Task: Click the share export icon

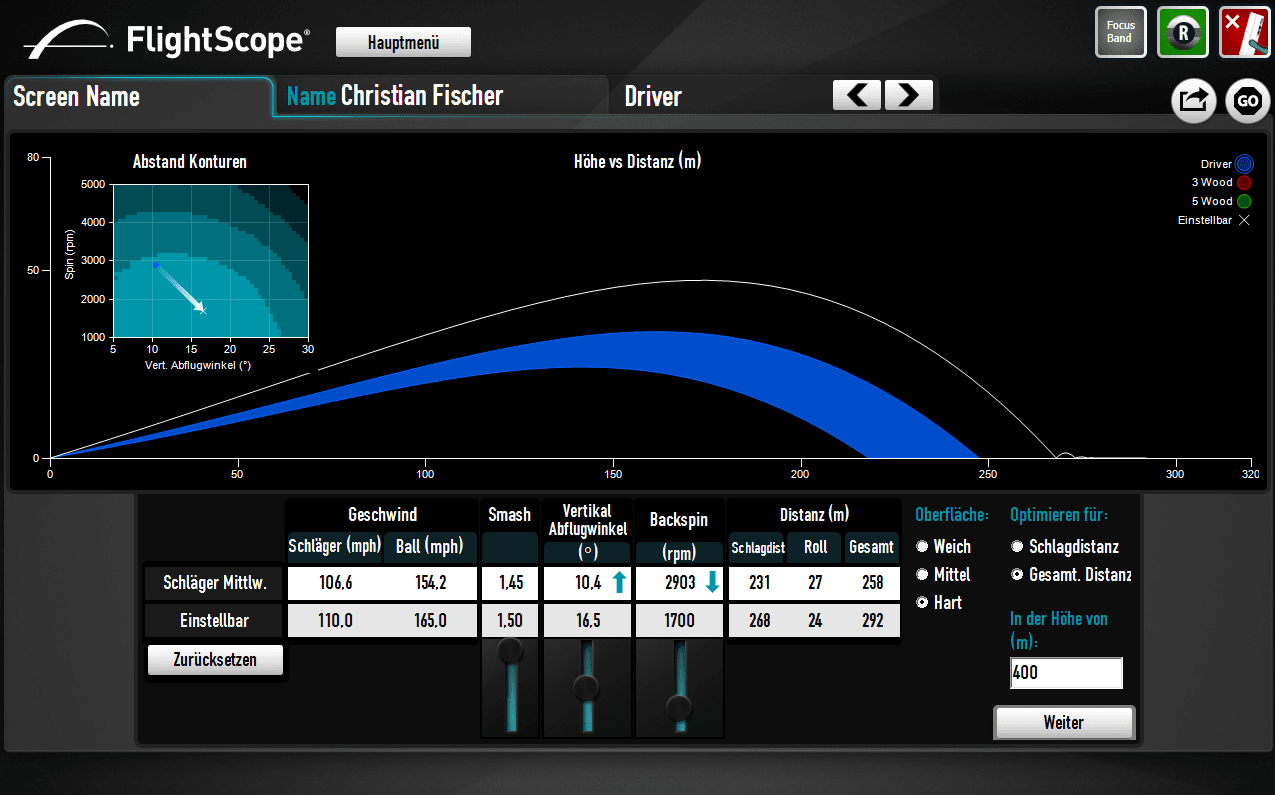Action: [1193, 100]
